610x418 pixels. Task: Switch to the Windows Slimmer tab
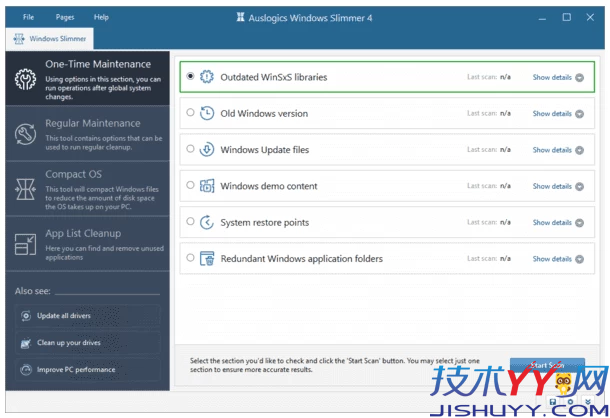point(49,39)
